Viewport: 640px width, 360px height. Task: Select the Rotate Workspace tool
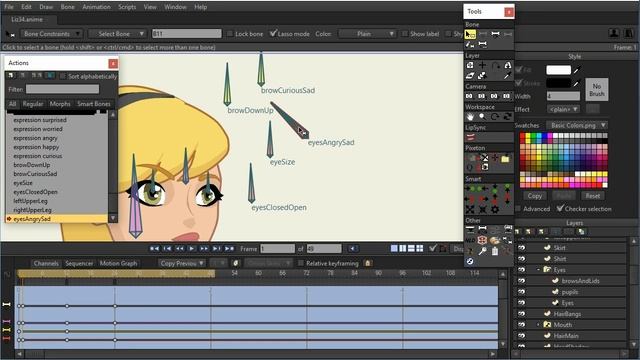[x=495, y=117]
